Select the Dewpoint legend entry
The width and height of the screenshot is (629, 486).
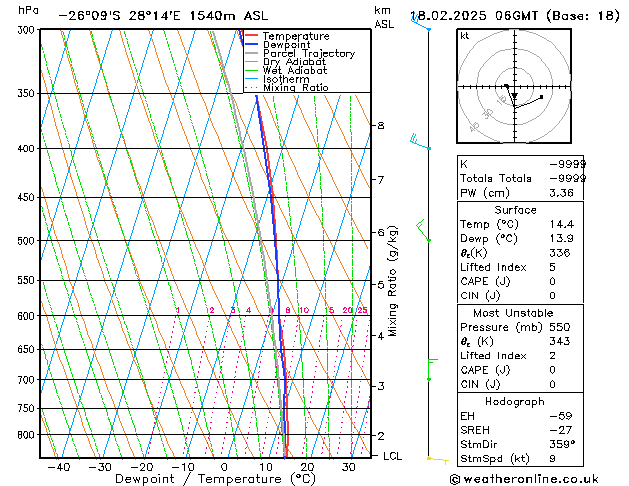click(x=286, y=45)
